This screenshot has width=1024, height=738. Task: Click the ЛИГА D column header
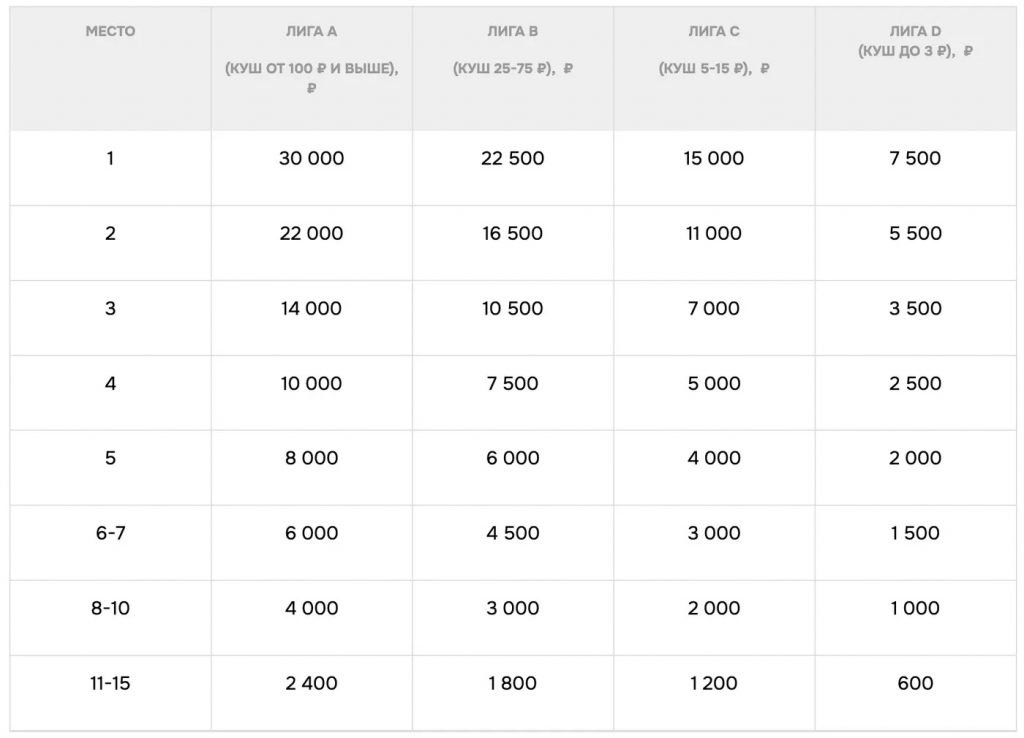[915, 32]
